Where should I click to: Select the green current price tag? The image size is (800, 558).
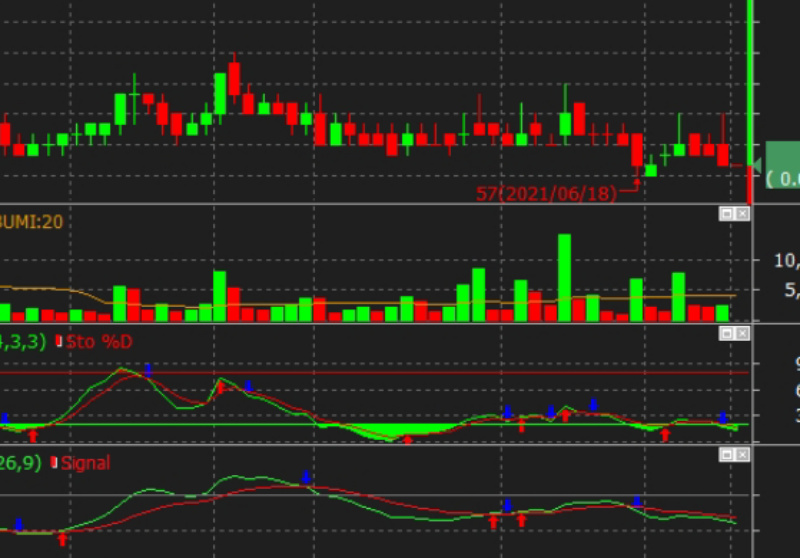[781, 165]
